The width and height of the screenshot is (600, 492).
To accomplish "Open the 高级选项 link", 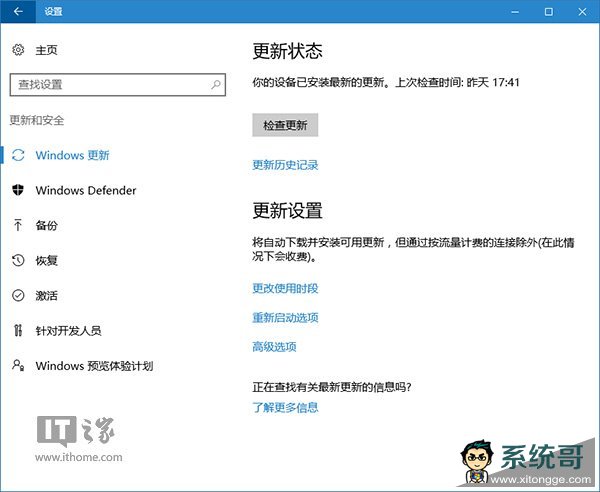I will 274,347.
